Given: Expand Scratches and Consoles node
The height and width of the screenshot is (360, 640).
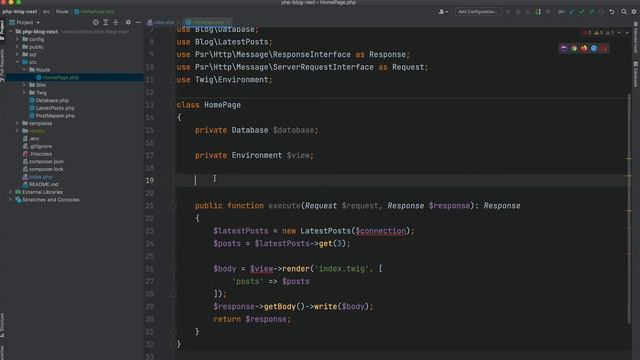Looking at the screenshot, I should tap(11, 200).
